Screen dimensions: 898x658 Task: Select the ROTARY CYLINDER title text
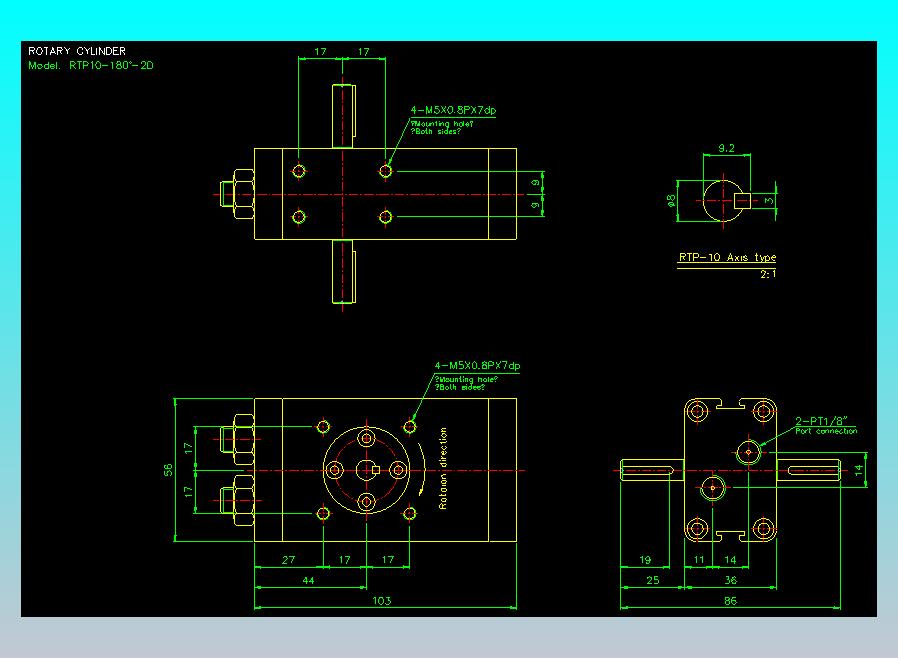(x=77, y=51)
